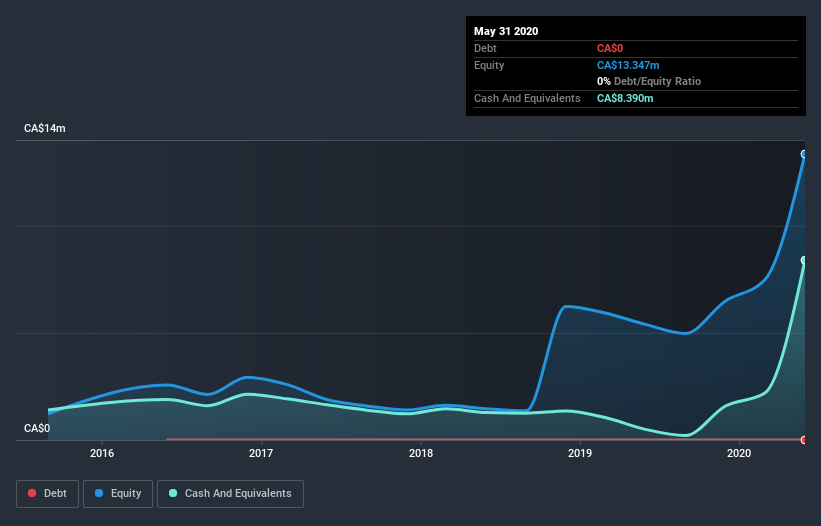Click the CA$13.347m equity value
This screenshot has width=821, height=526.
pyautogui.click(x=628, y=65)
